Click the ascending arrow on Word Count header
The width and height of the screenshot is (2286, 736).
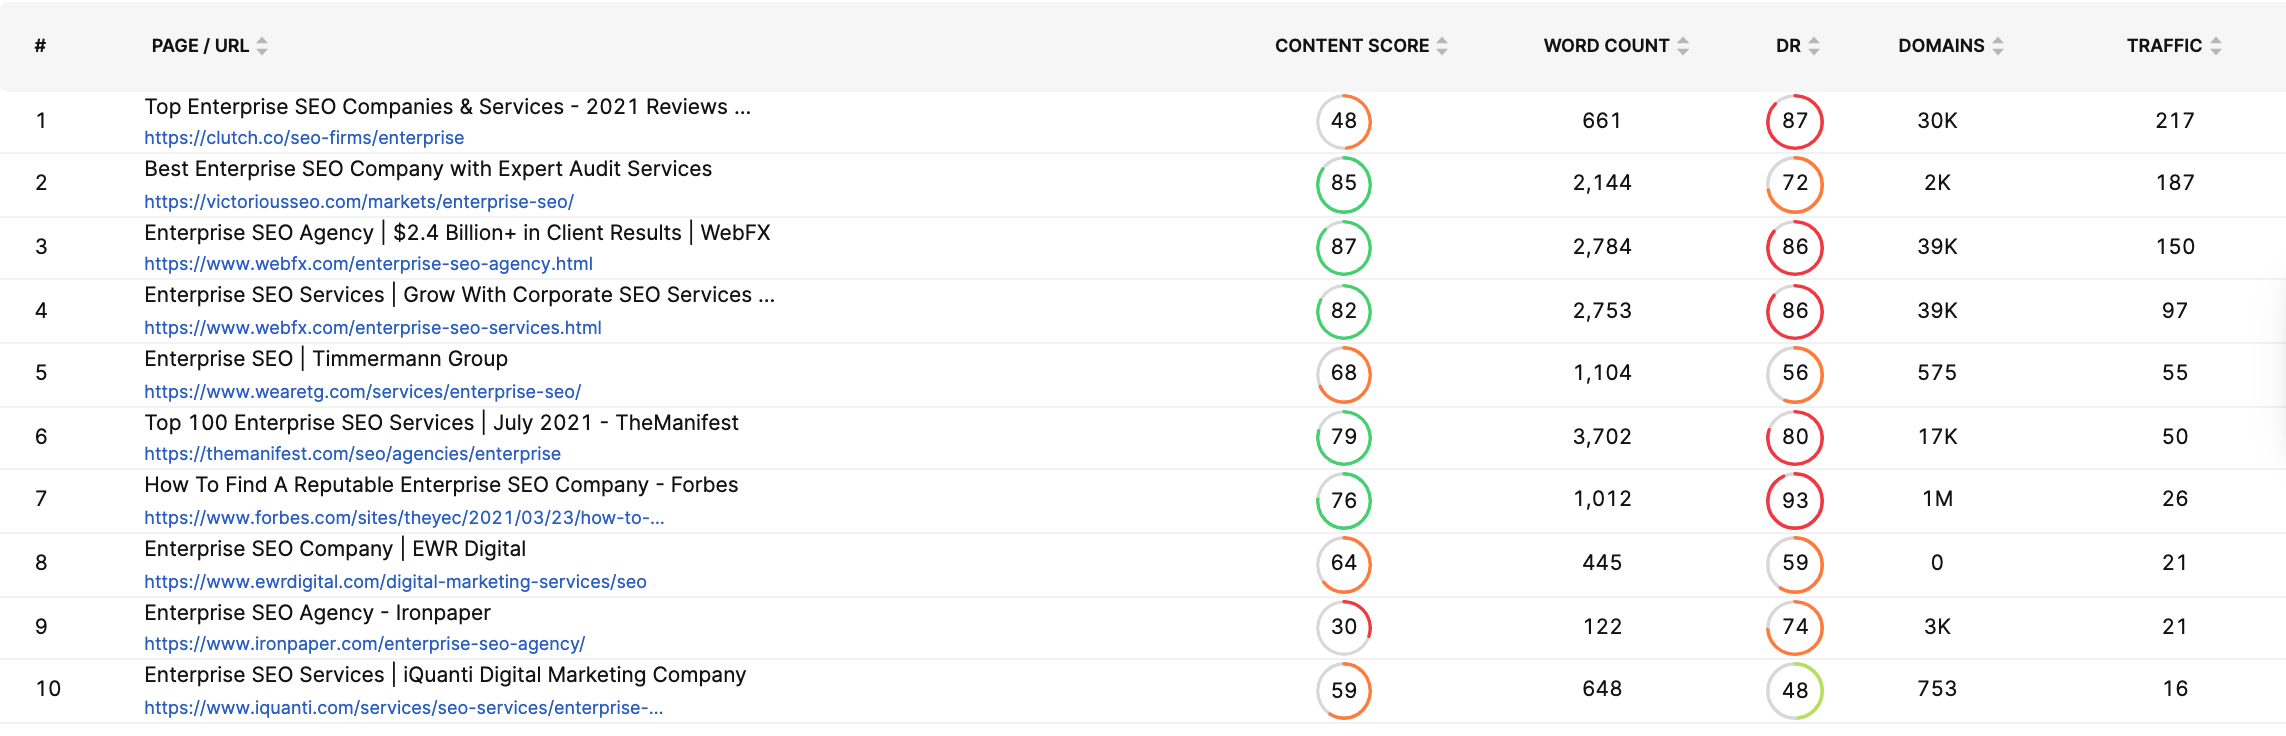1684,40
